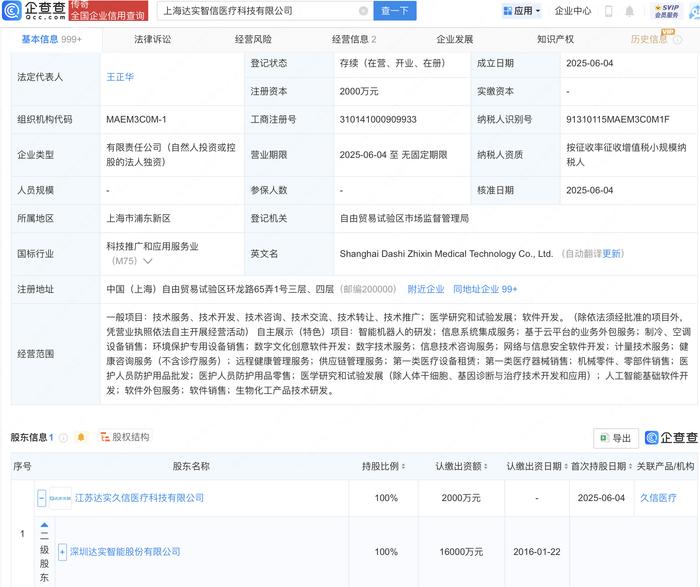Screen dimensions: 700x587
Task: Open related product 久信医疗
Action: 658,498
